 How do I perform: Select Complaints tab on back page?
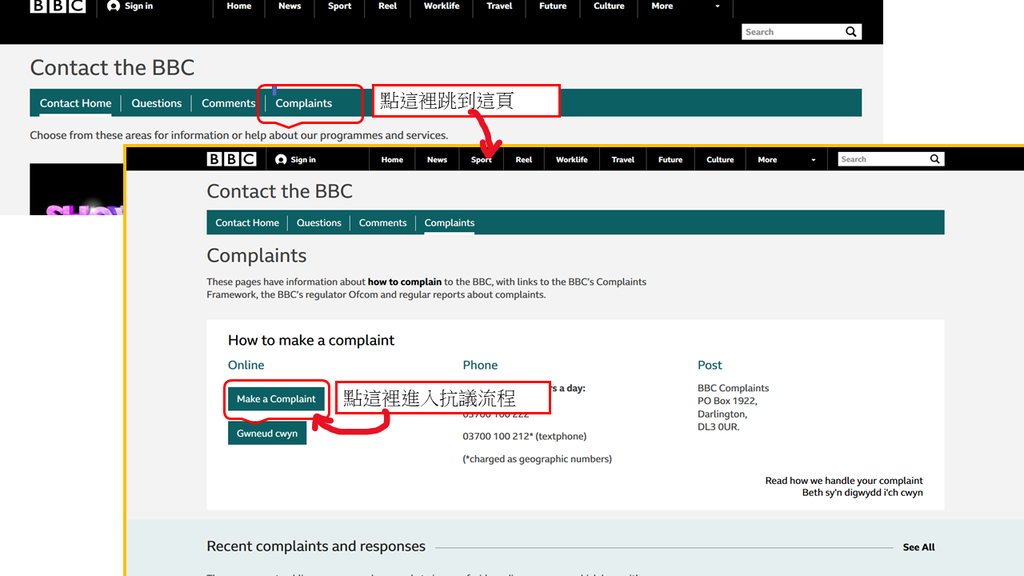click(x=304, y=103)
